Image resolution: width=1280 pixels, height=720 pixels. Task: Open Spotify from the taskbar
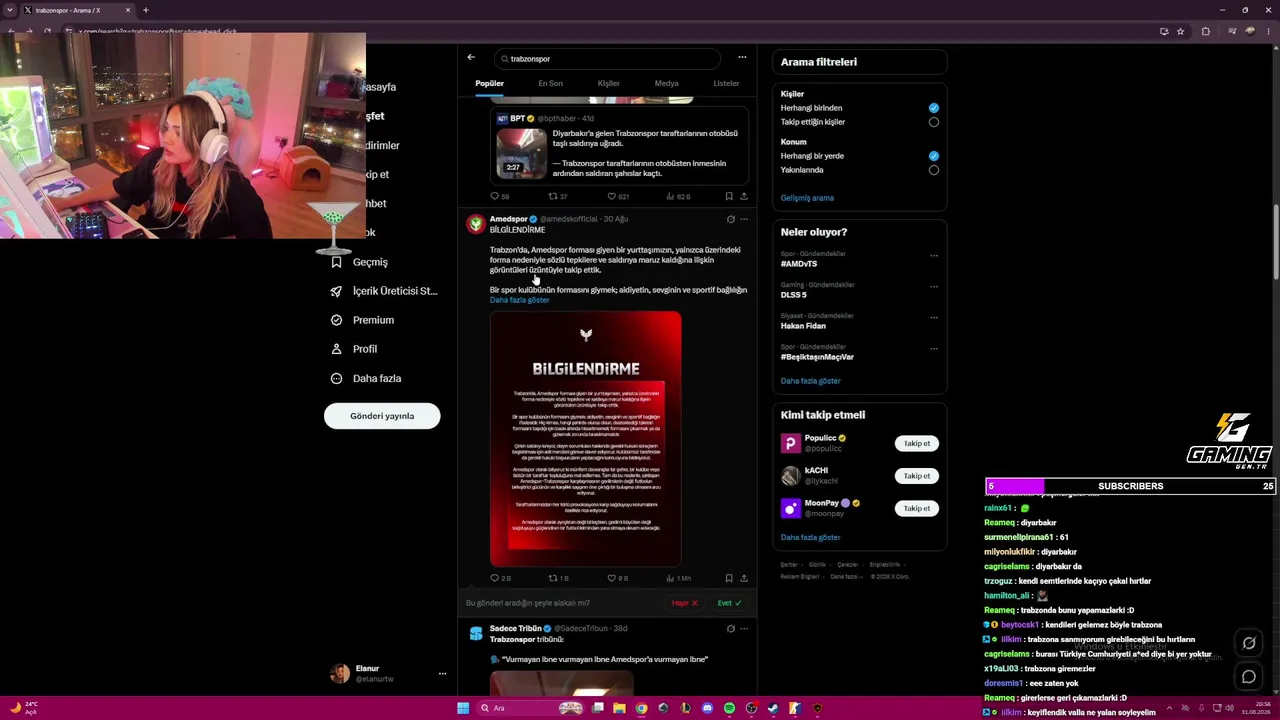(729, 708)
